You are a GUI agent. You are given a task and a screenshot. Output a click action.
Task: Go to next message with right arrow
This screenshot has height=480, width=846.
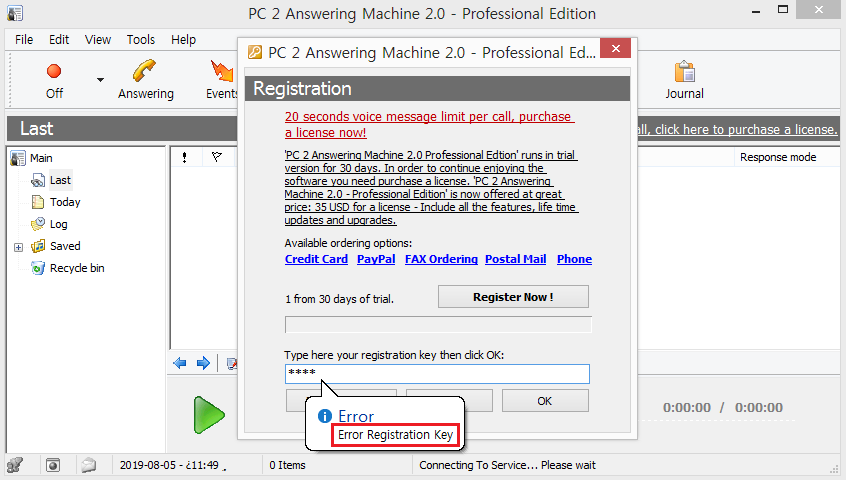click(x=203, y=363)
